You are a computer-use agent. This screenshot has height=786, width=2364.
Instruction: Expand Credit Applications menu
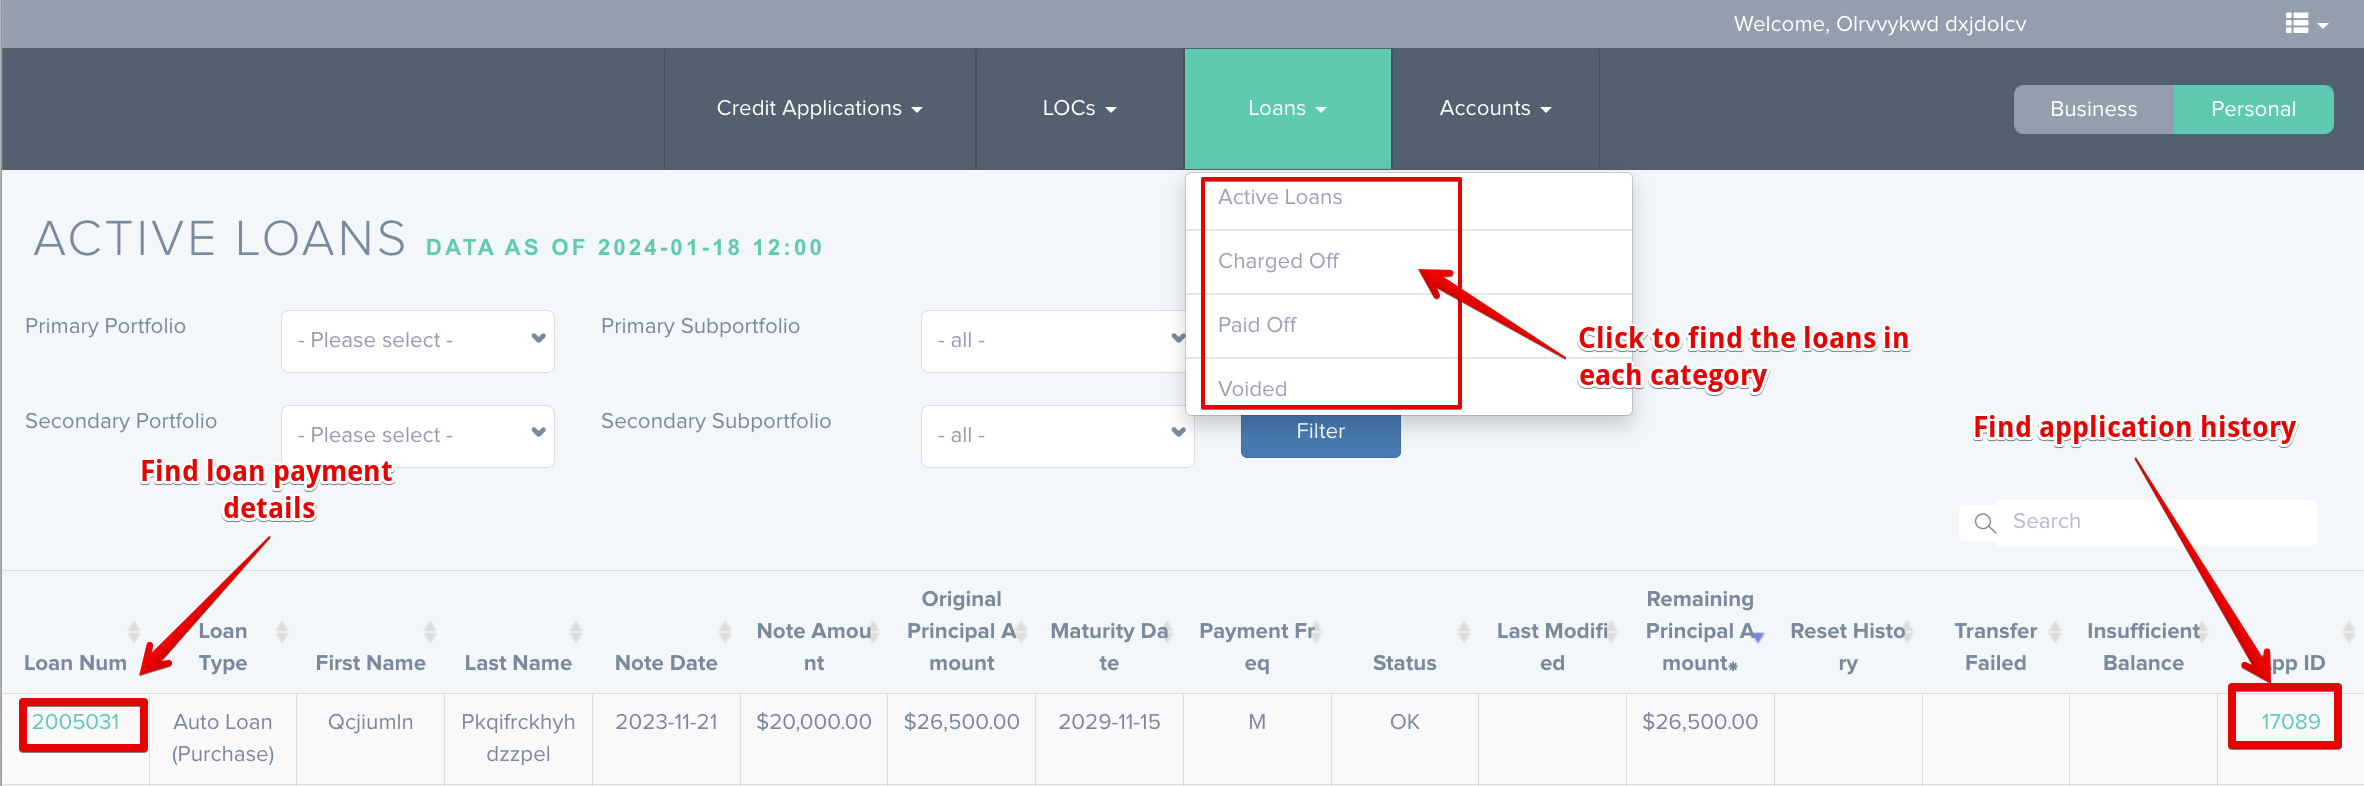[x=820, y=108]
